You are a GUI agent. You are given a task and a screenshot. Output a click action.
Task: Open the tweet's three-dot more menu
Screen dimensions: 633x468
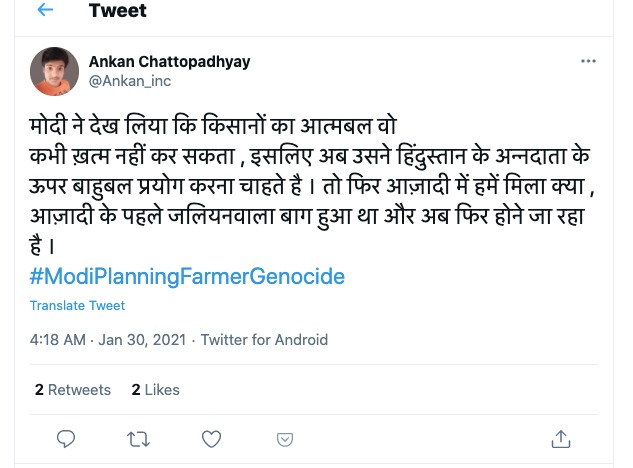point(588,62)
